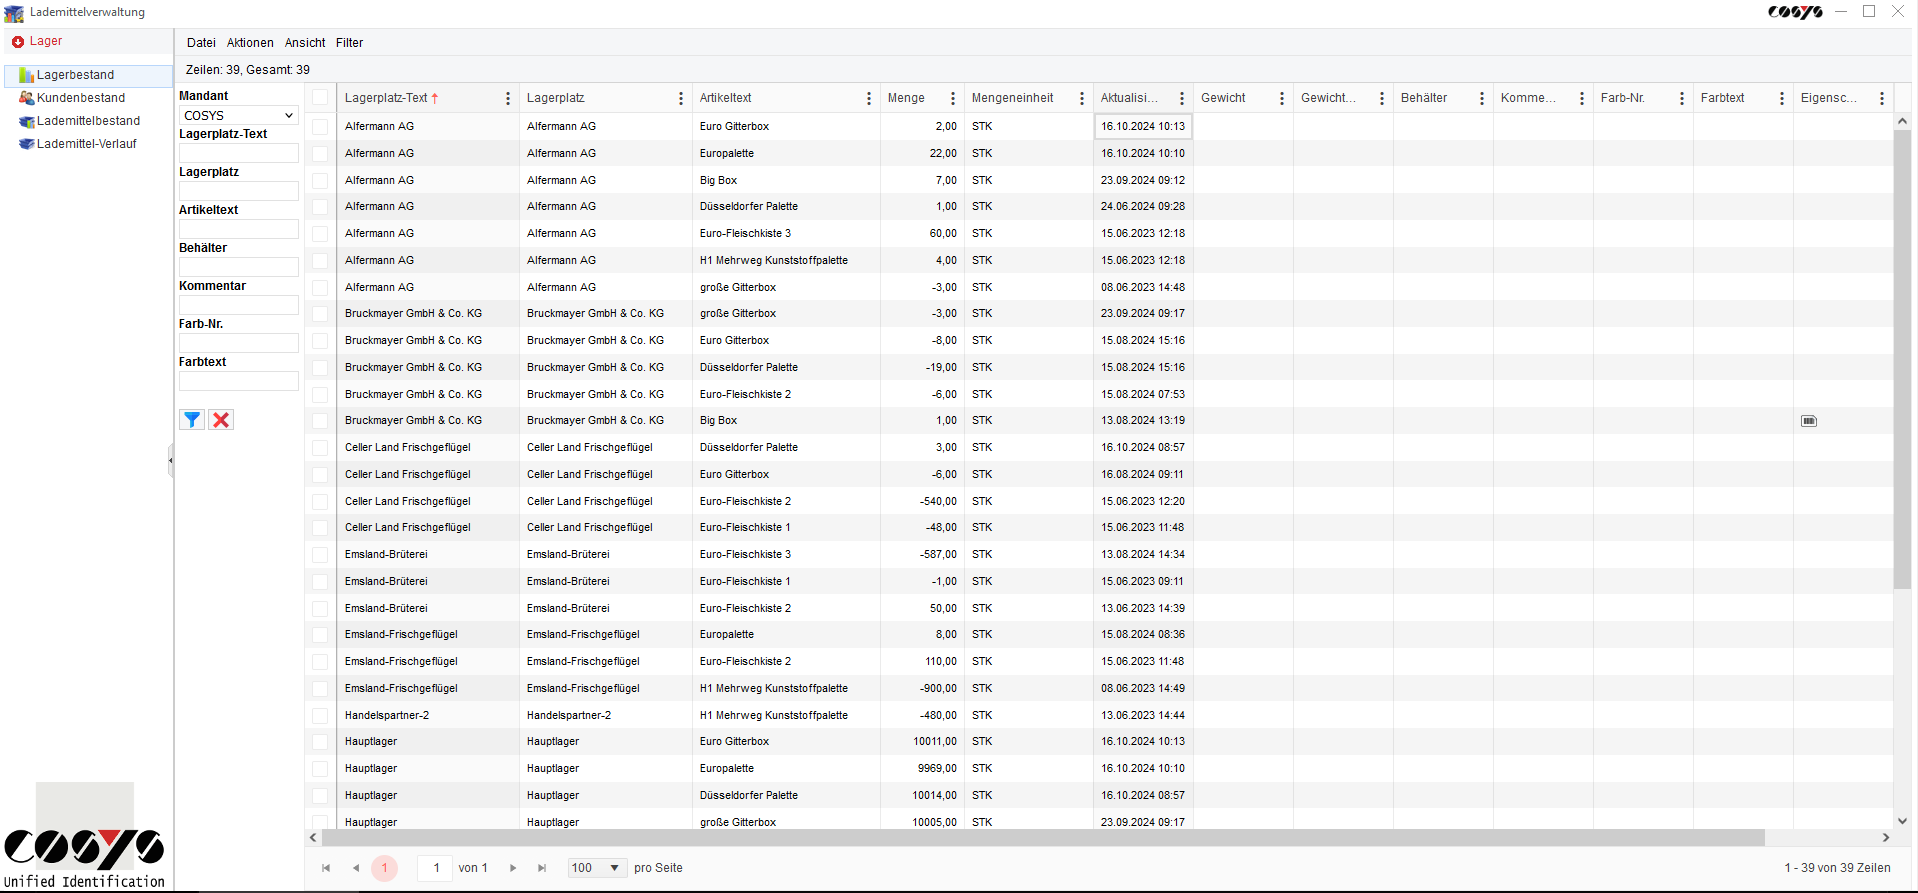Screen dimensions: 1918x893
Task: Sort by Lagerplatz-Text column header
Action: coord(386,98)
